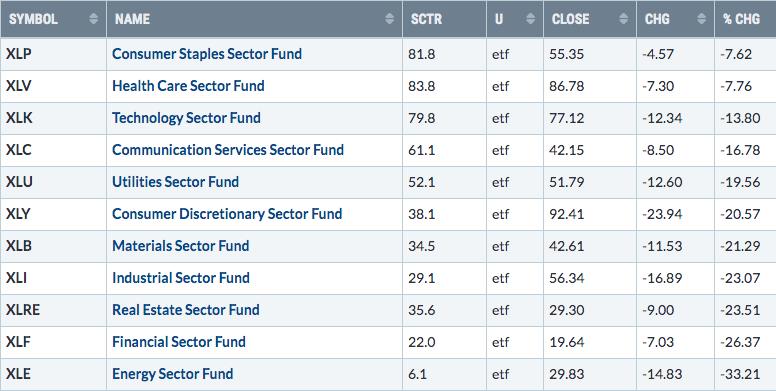776x391 pixels.
Task: Open Consumer Discretionary Sector Fund link
Action: point(227,214)
